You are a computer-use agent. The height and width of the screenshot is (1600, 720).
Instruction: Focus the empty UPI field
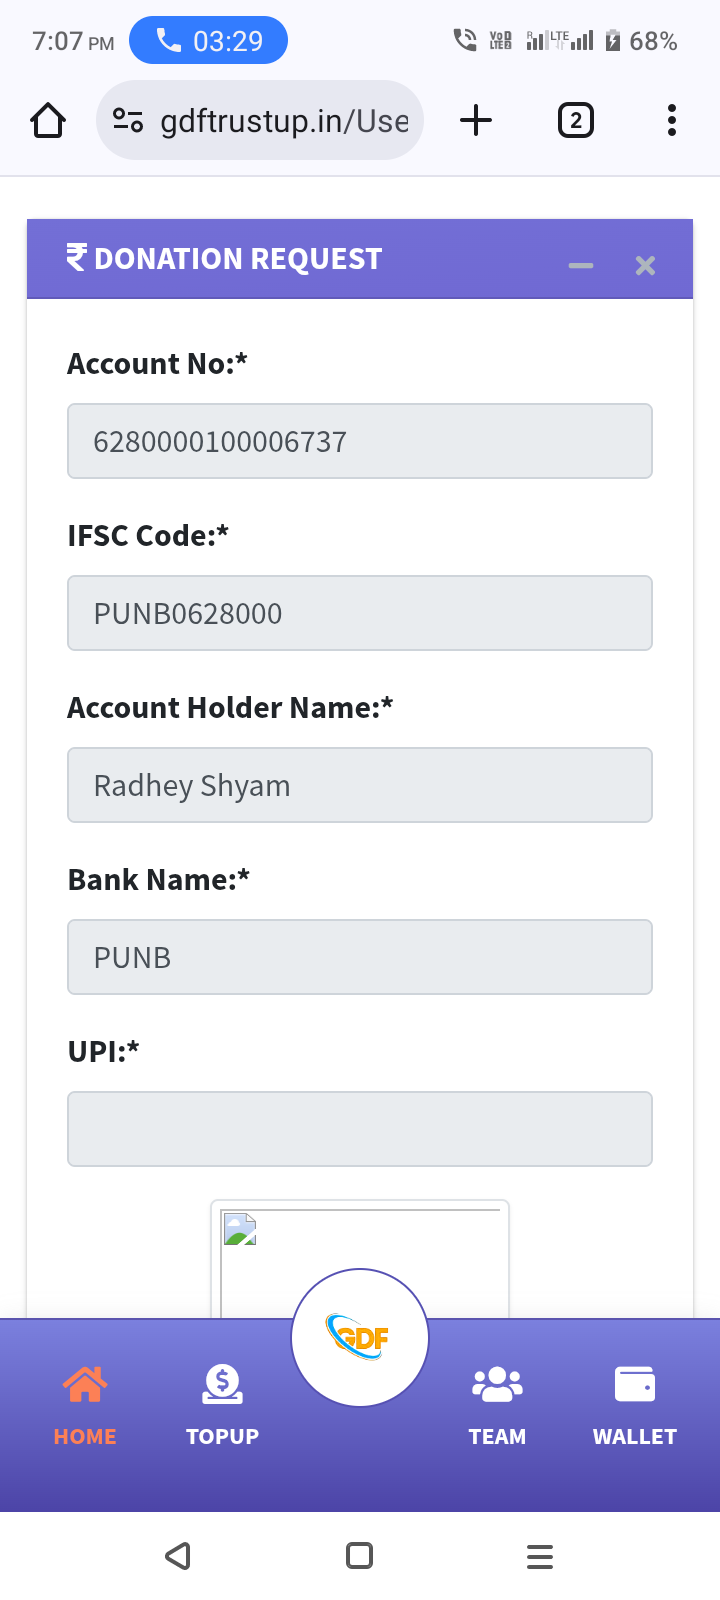point(360,1129)
